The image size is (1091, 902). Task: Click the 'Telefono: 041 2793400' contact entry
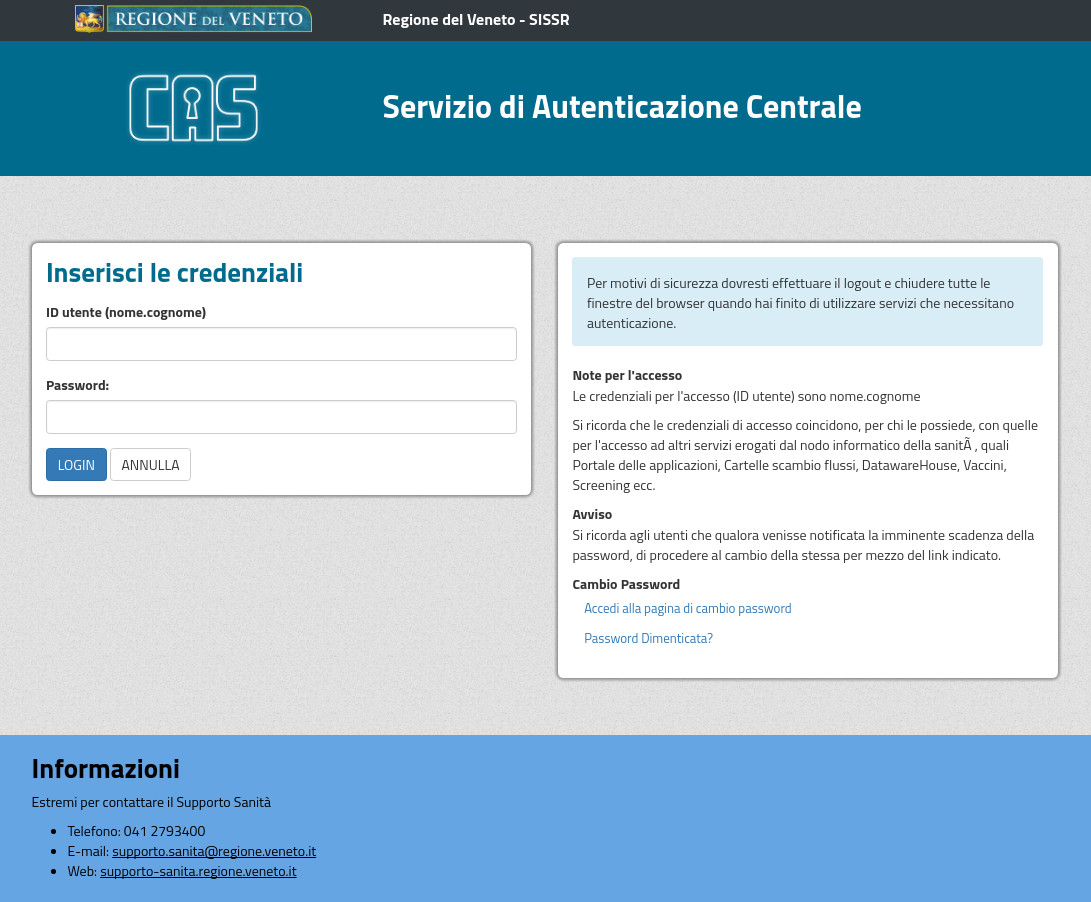136,831
